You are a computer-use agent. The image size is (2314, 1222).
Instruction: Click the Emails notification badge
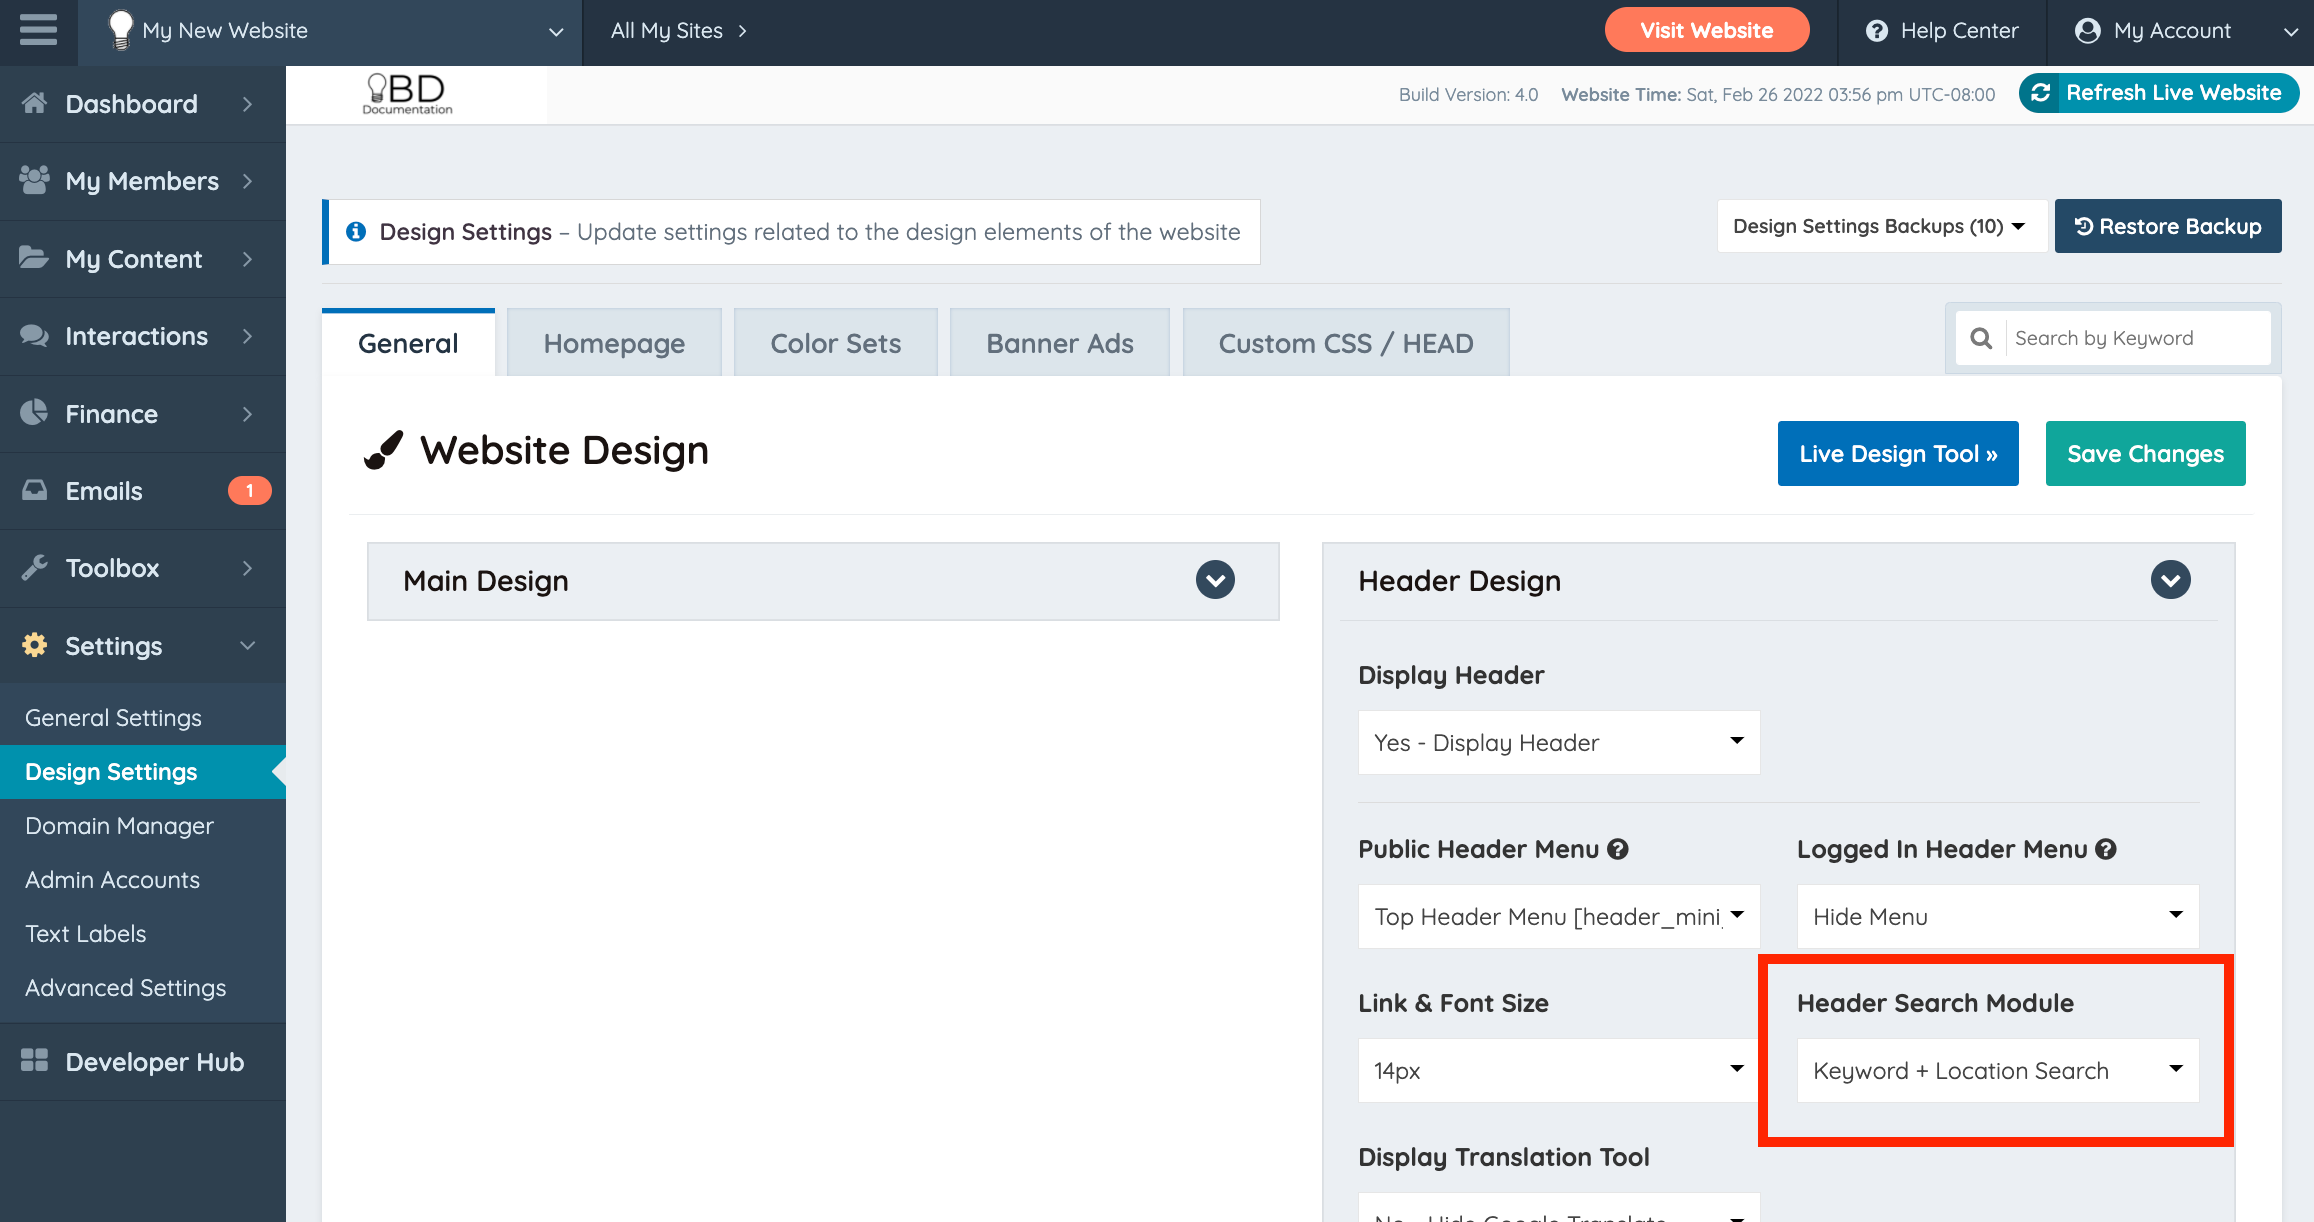click(249, 490)
